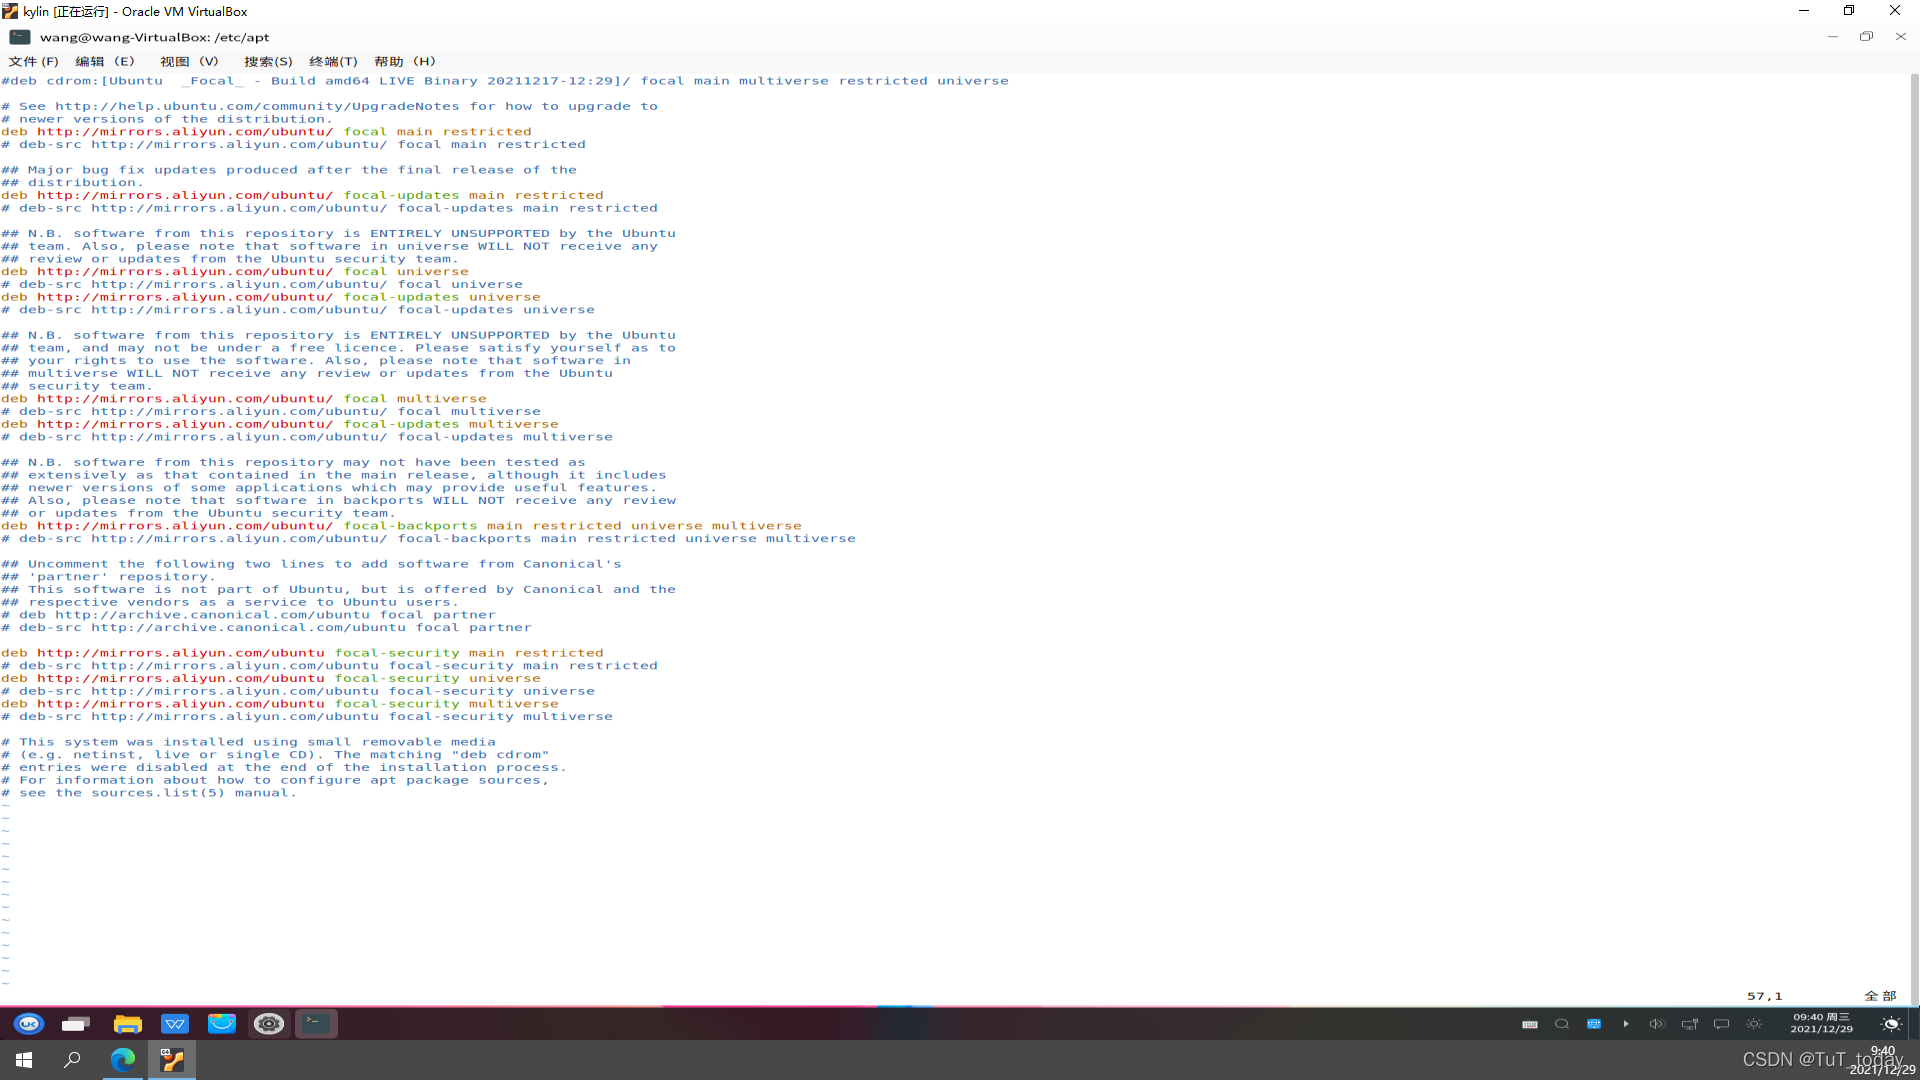Launch the file manager from Kylin taskbar
The width and height of the screenshot is (1920, 1080).
127,1023
